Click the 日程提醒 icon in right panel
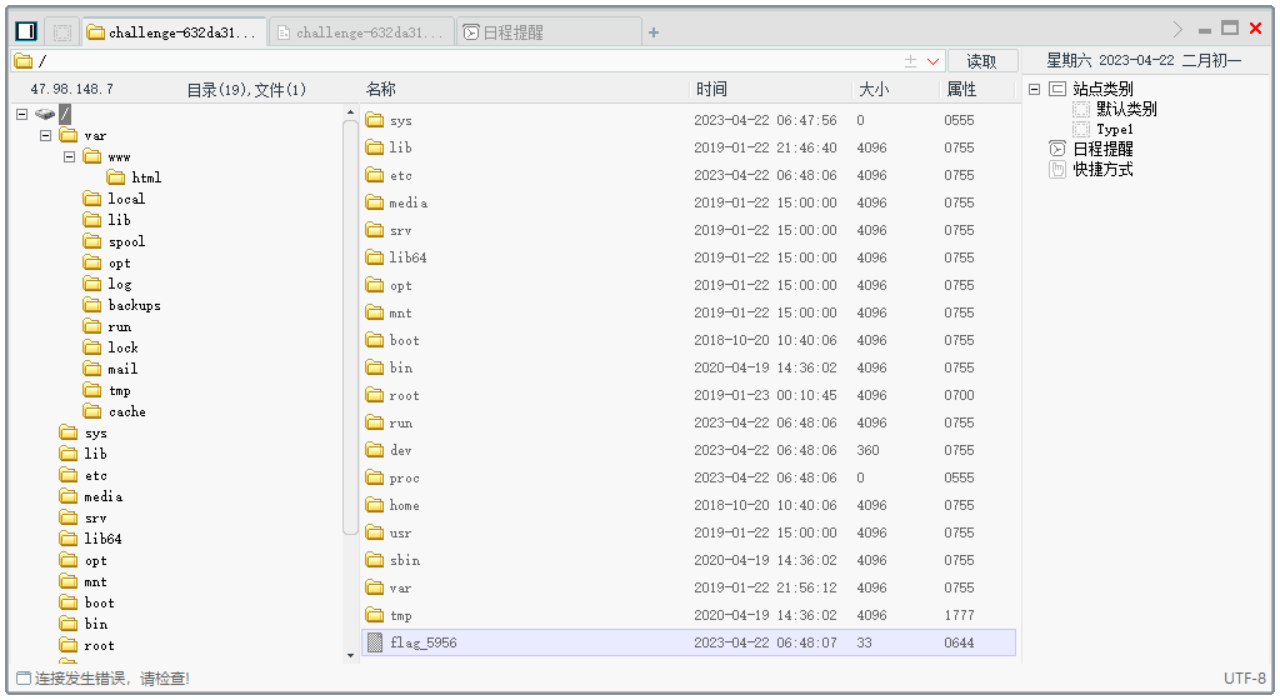Screen dimensions: 1280x700 pyautogui.click(x=1057, y=149)
